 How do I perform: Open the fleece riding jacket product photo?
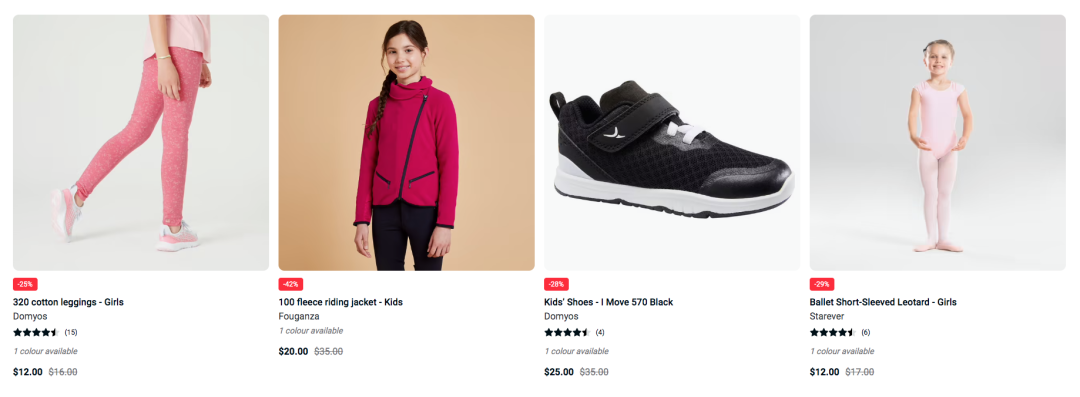[406, 143]
